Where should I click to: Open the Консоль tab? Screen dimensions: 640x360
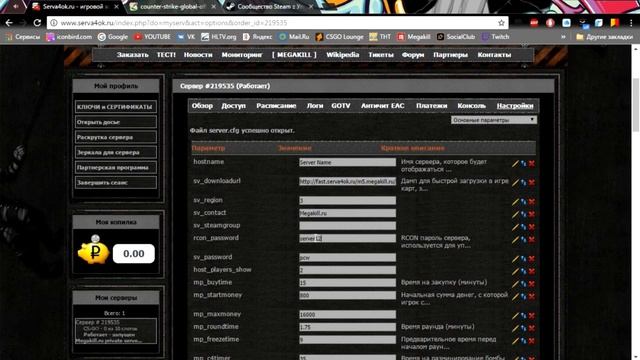click(471, 106)
